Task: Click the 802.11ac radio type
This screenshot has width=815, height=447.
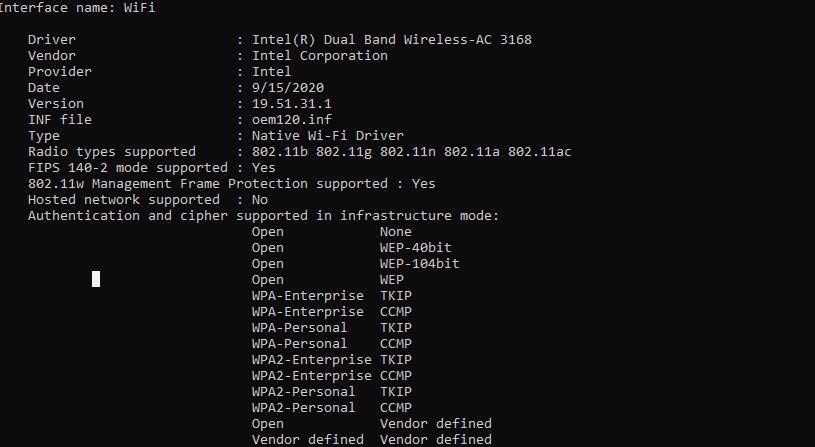Action: click(x=540, y=152)
